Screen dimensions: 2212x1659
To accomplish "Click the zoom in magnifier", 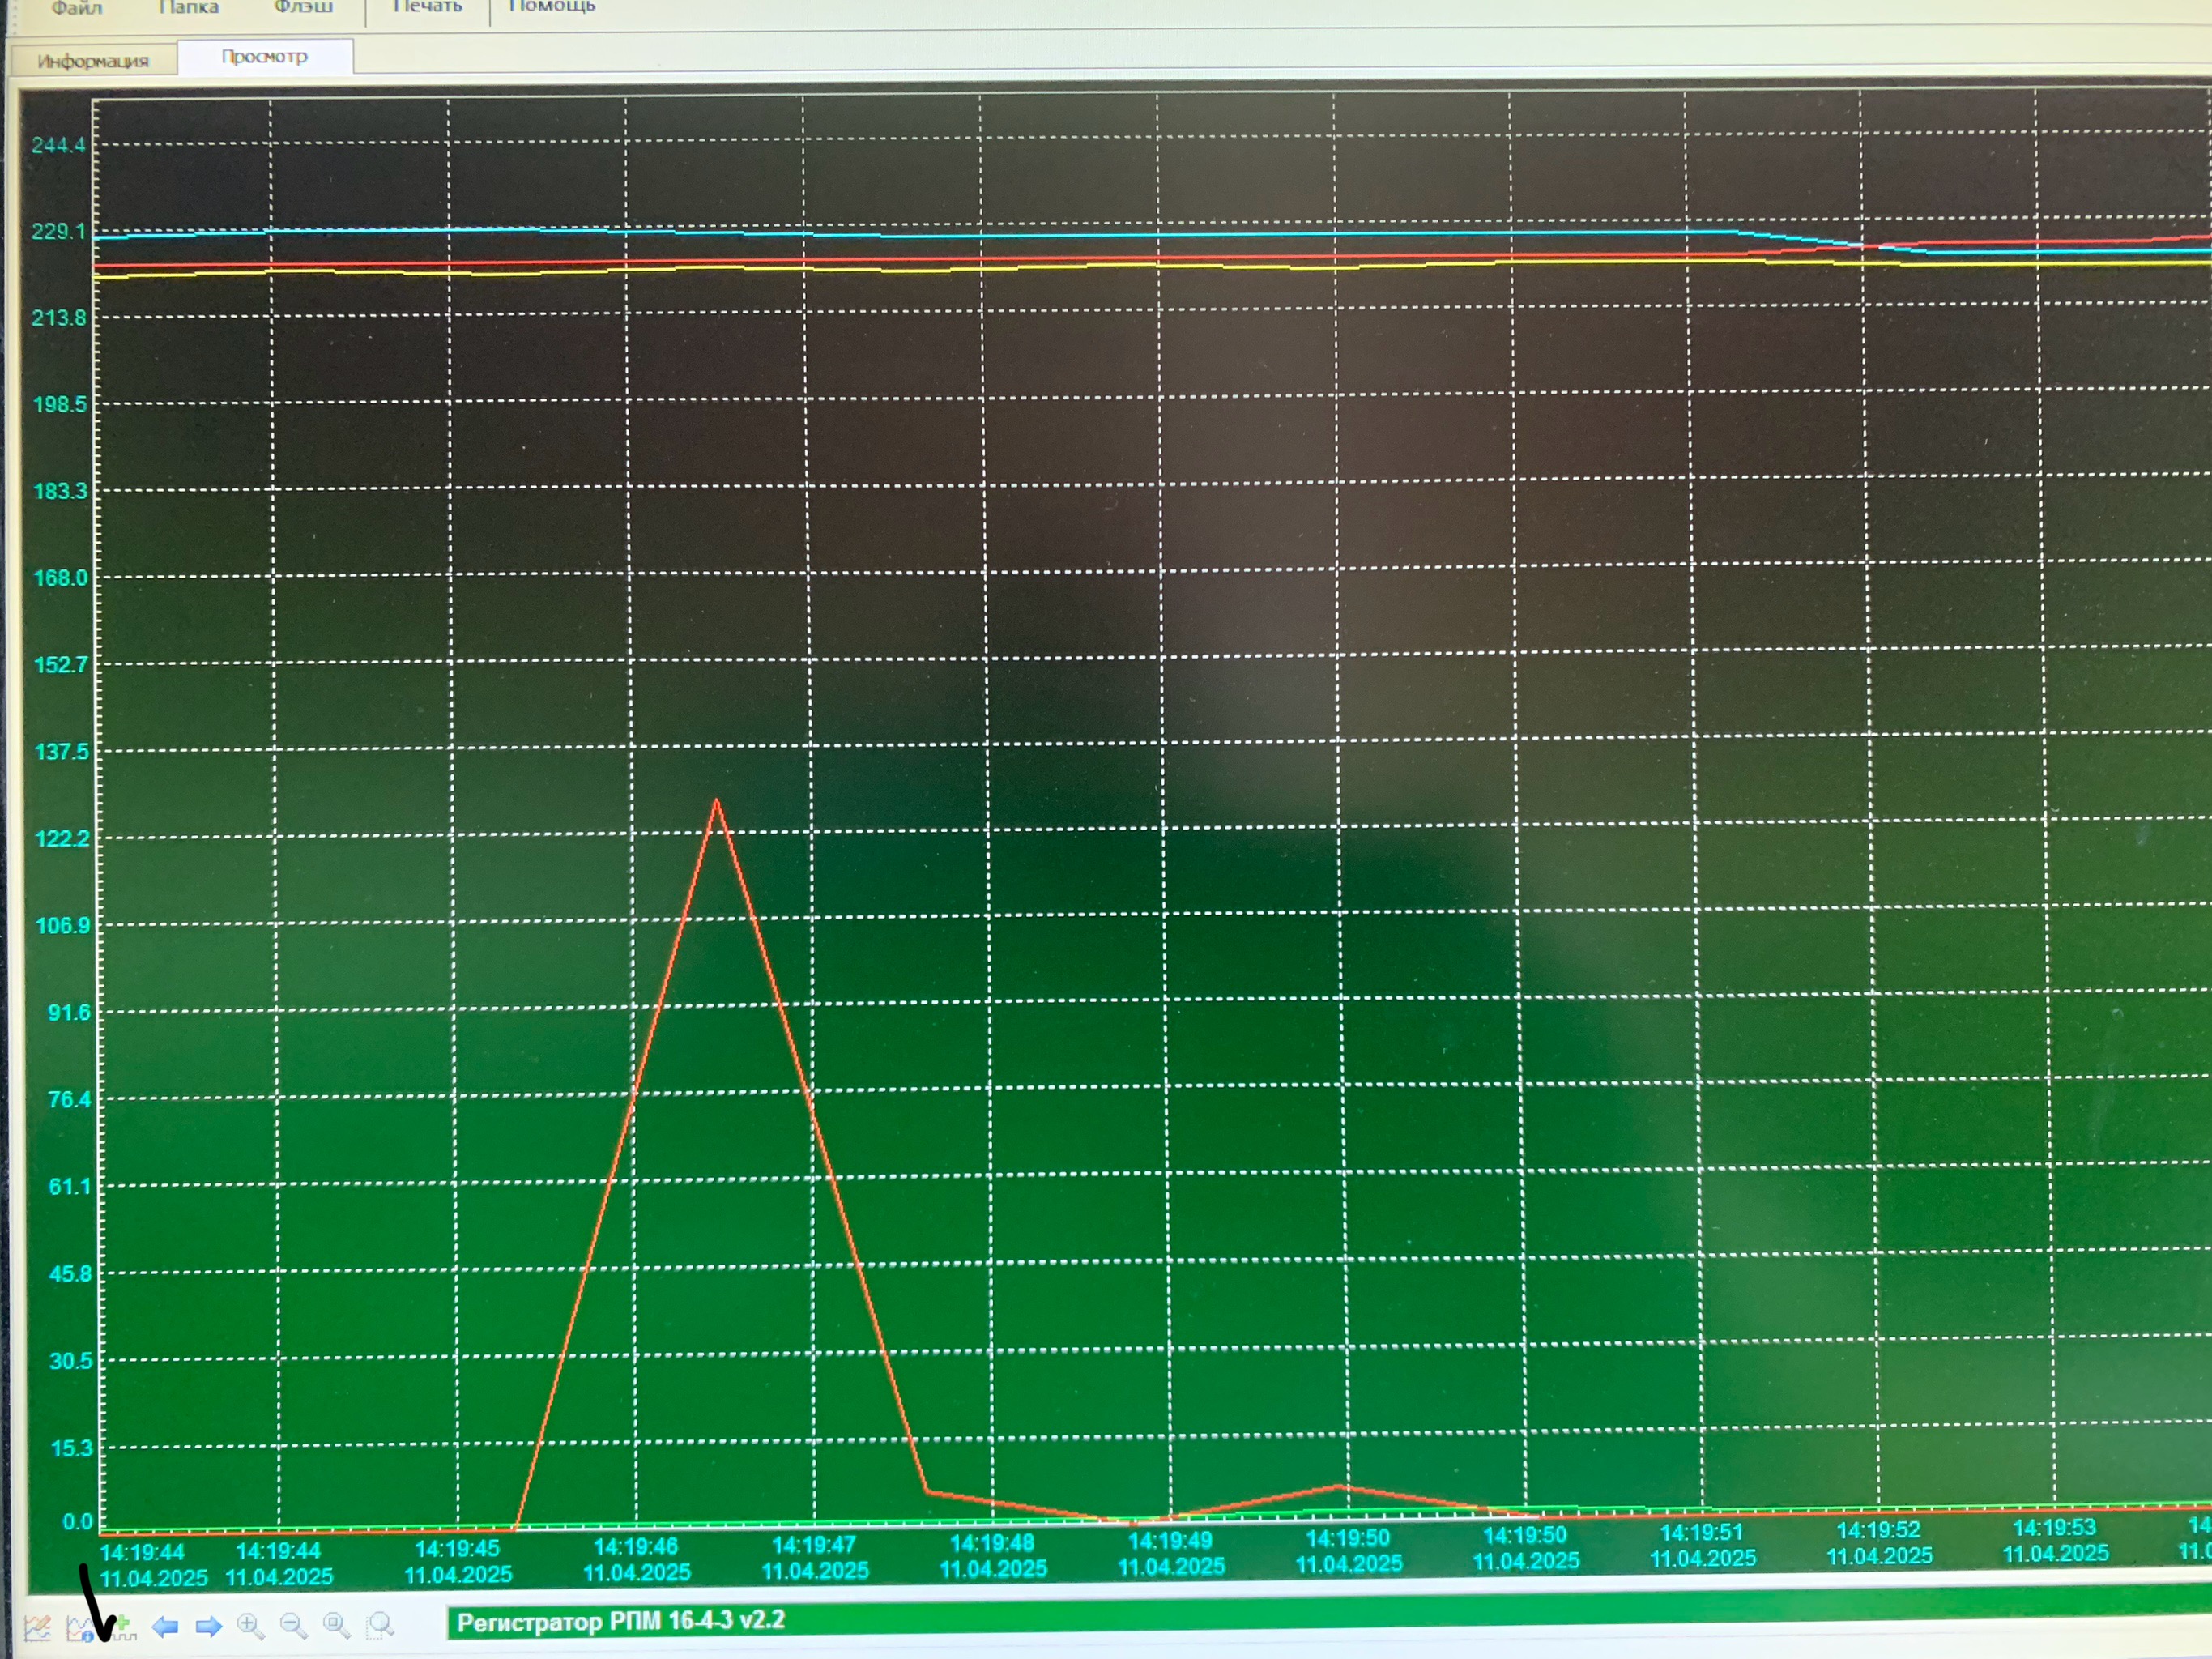I will [250, 1626].
